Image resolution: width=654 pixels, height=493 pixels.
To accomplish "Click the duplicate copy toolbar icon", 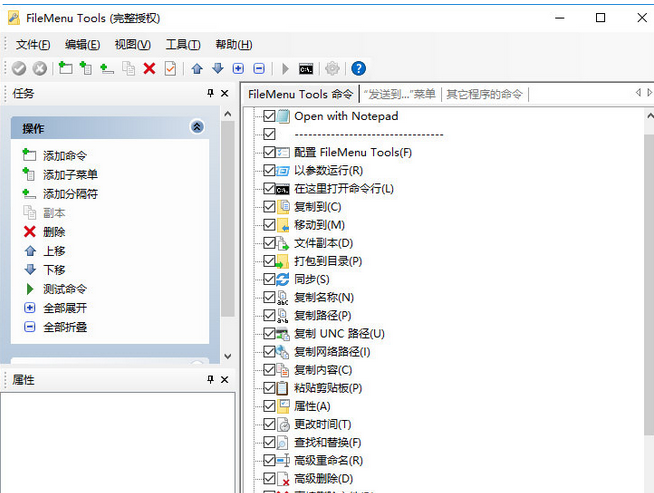I will tap(128, 68).
